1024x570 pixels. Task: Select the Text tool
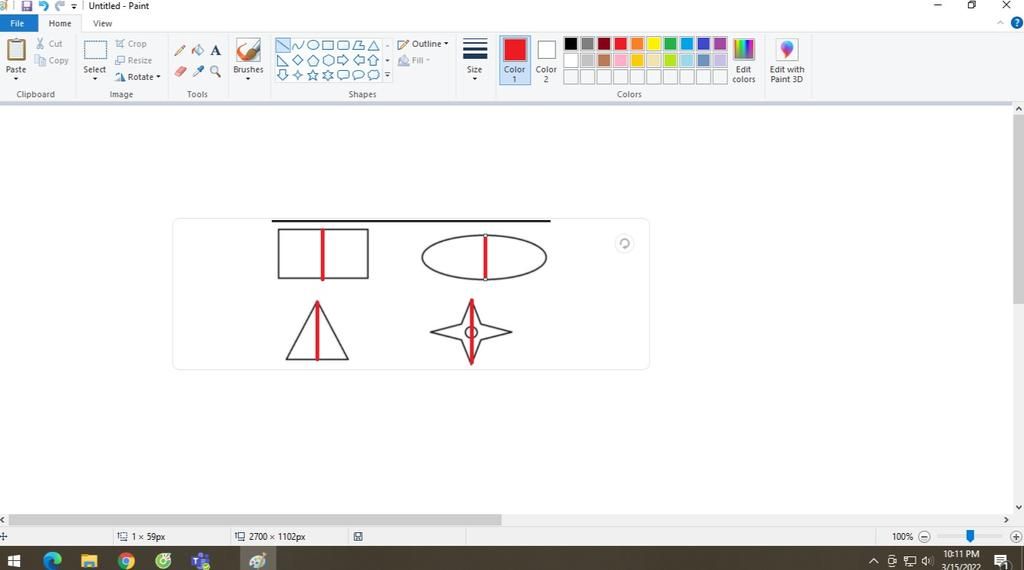click(216, 50)
